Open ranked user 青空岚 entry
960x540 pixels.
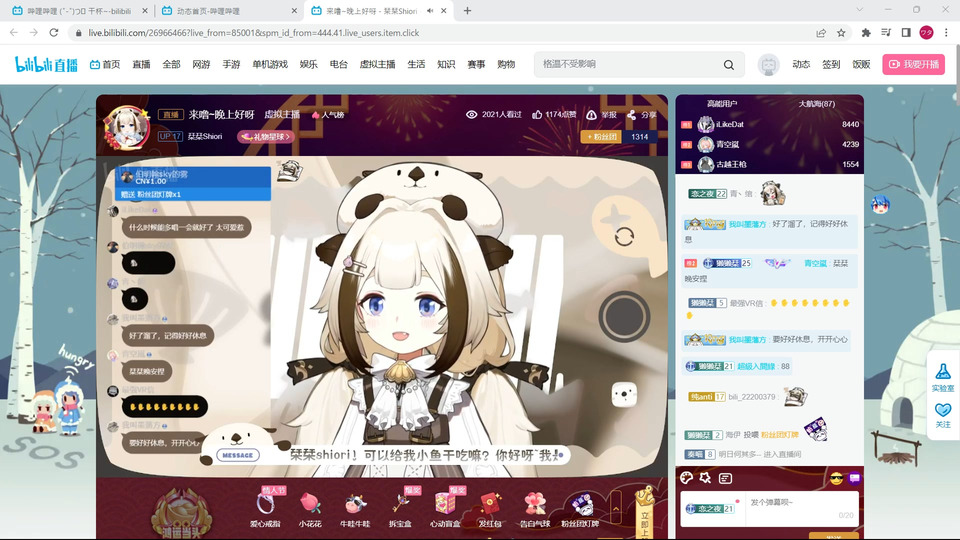tap(770, 144)
